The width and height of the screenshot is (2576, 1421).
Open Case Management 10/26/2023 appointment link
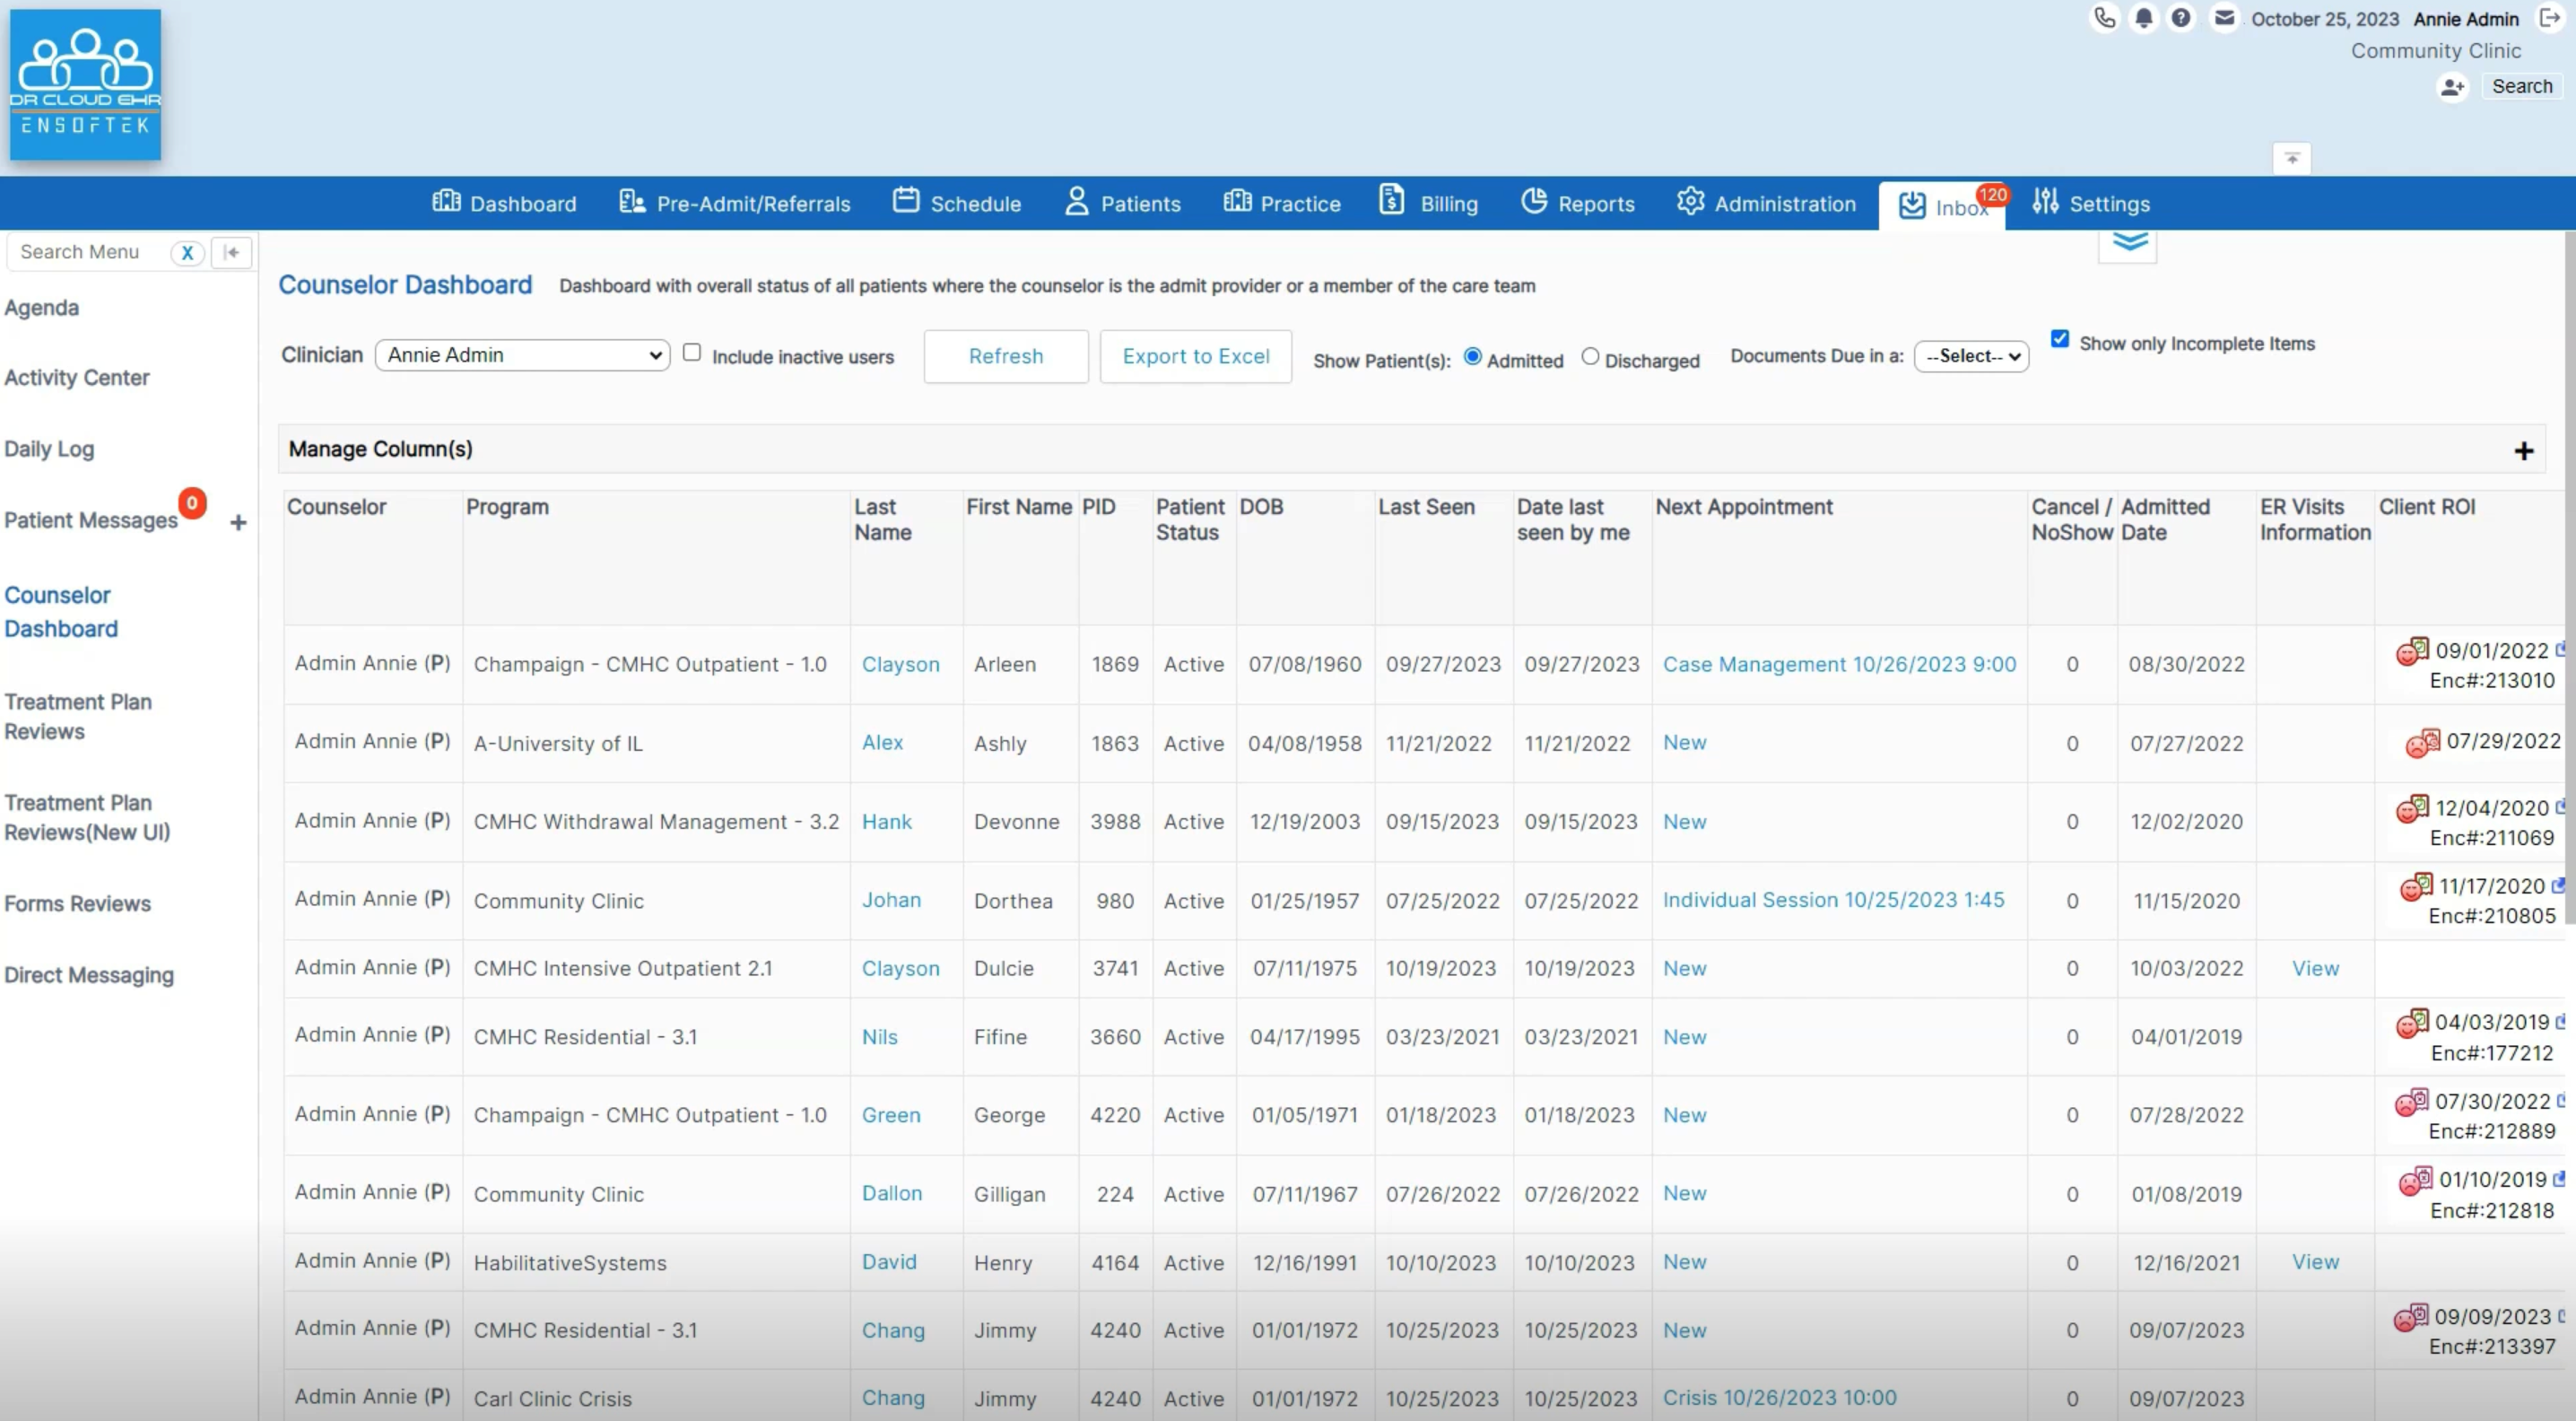[1839, 663]
